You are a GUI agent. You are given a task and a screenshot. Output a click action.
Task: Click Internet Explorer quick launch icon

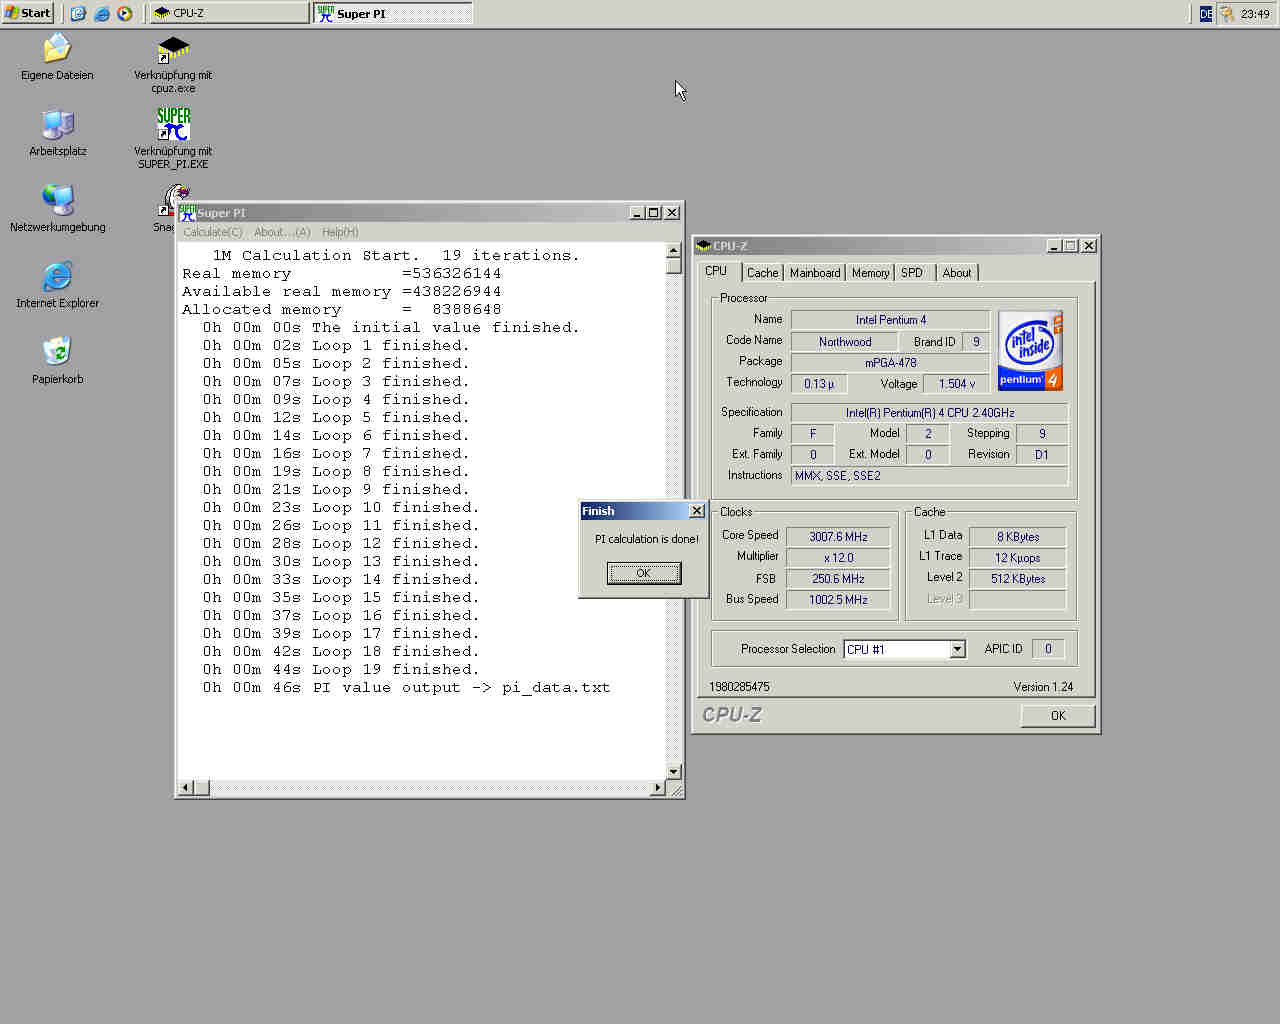tap(101, 13)
